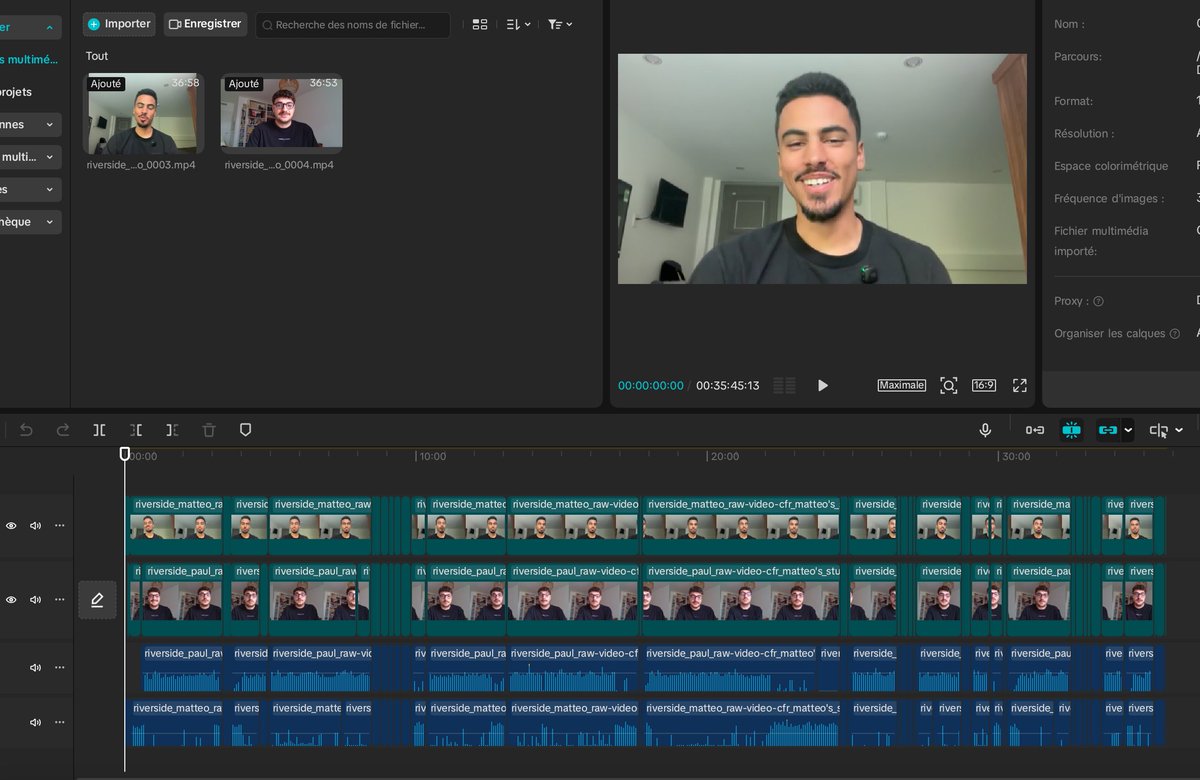Expand the 'nèque' sidebar section
This screenshot has height=780, width=1200.
pos(30,222)
